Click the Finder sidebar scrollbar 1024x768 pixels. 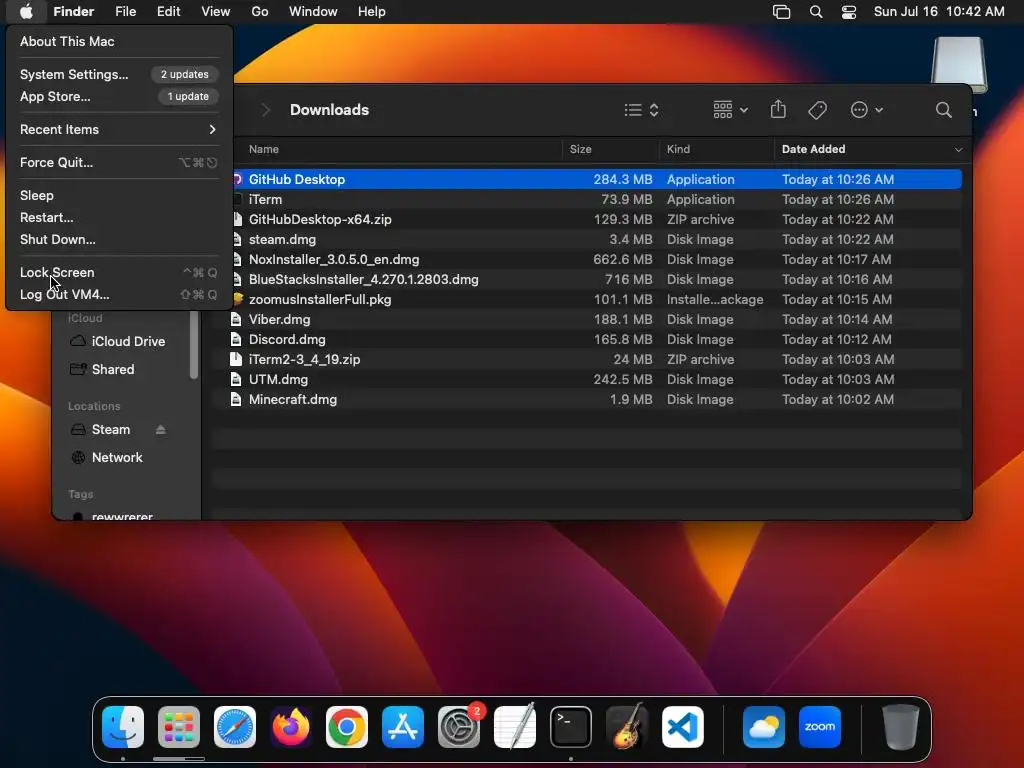(x=193, y=345)
